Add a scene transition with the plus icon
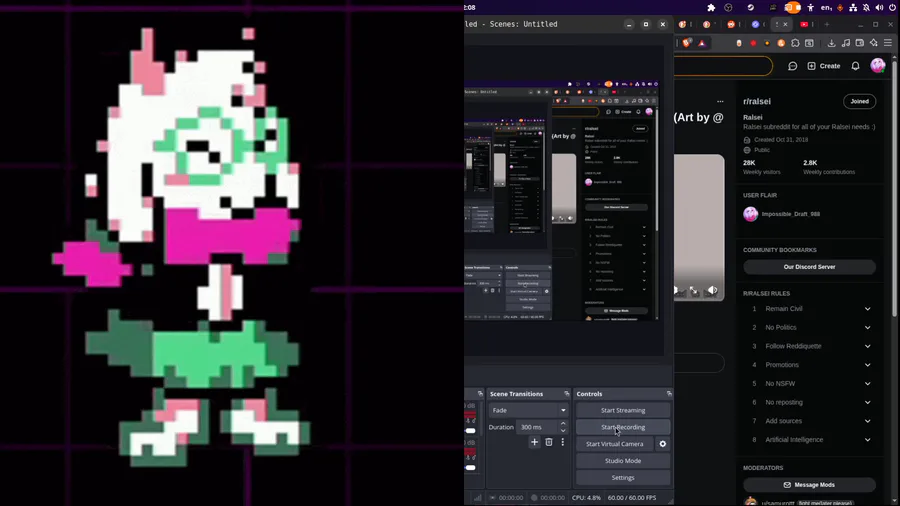The image size is (900, 506). (534, 442)
